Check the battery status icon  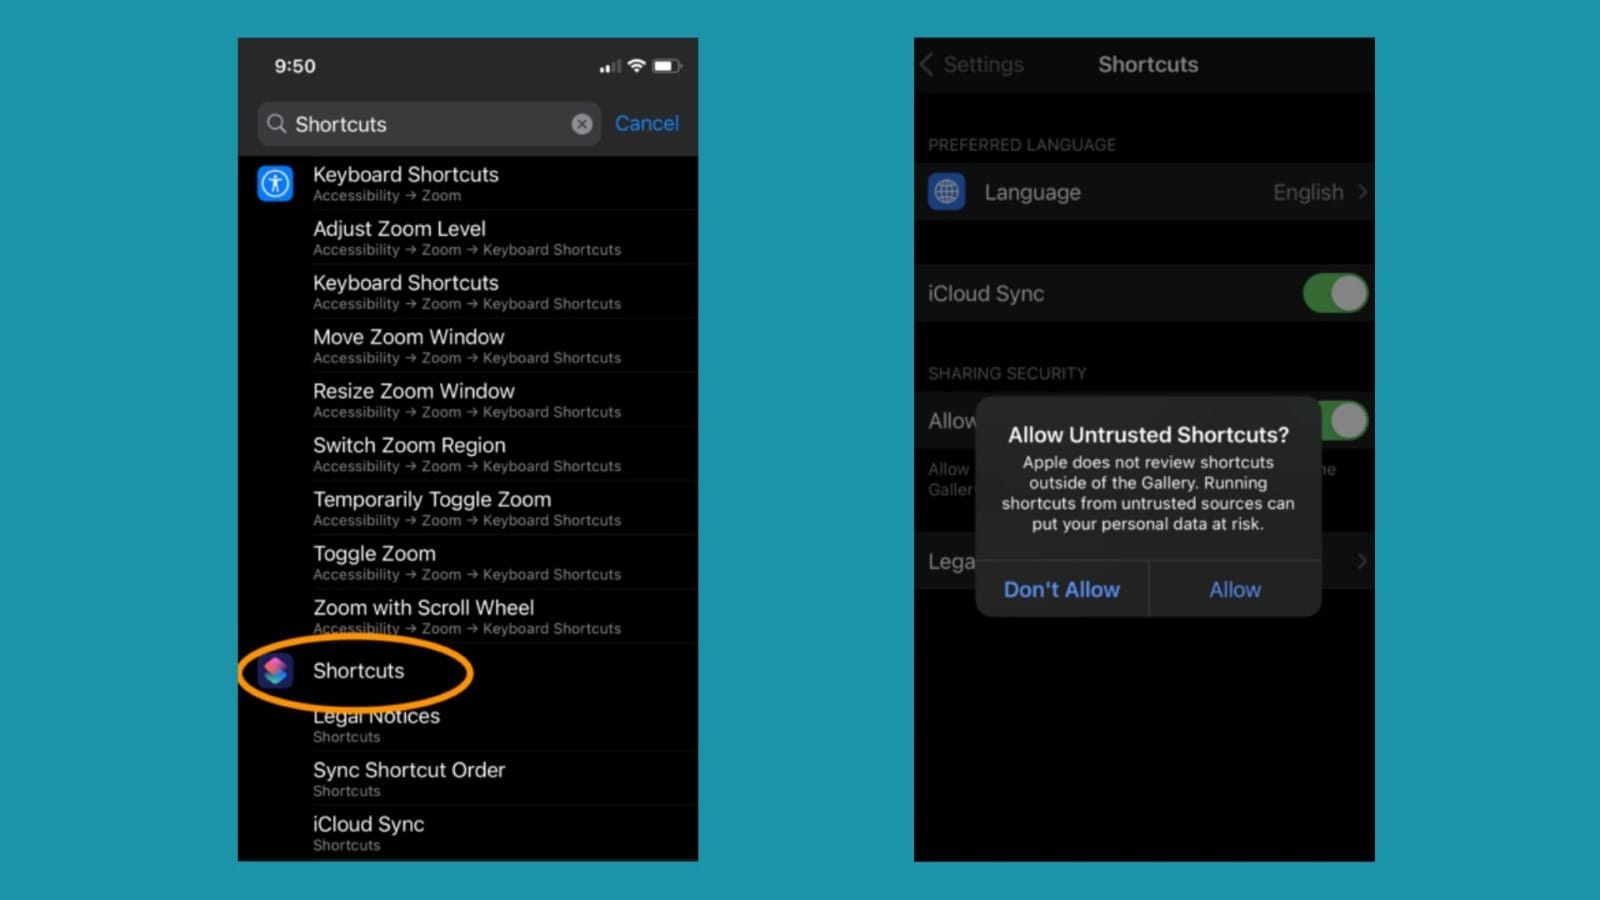click(667, 66)
